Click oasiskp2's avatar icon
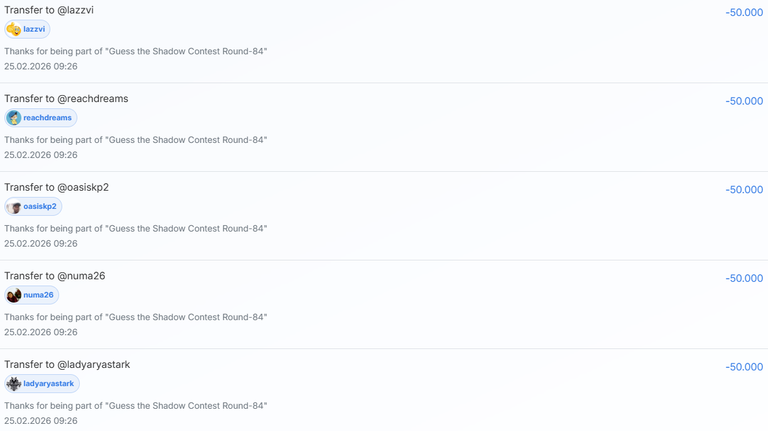This screenshot has width=768, height=431. point(14,207)
